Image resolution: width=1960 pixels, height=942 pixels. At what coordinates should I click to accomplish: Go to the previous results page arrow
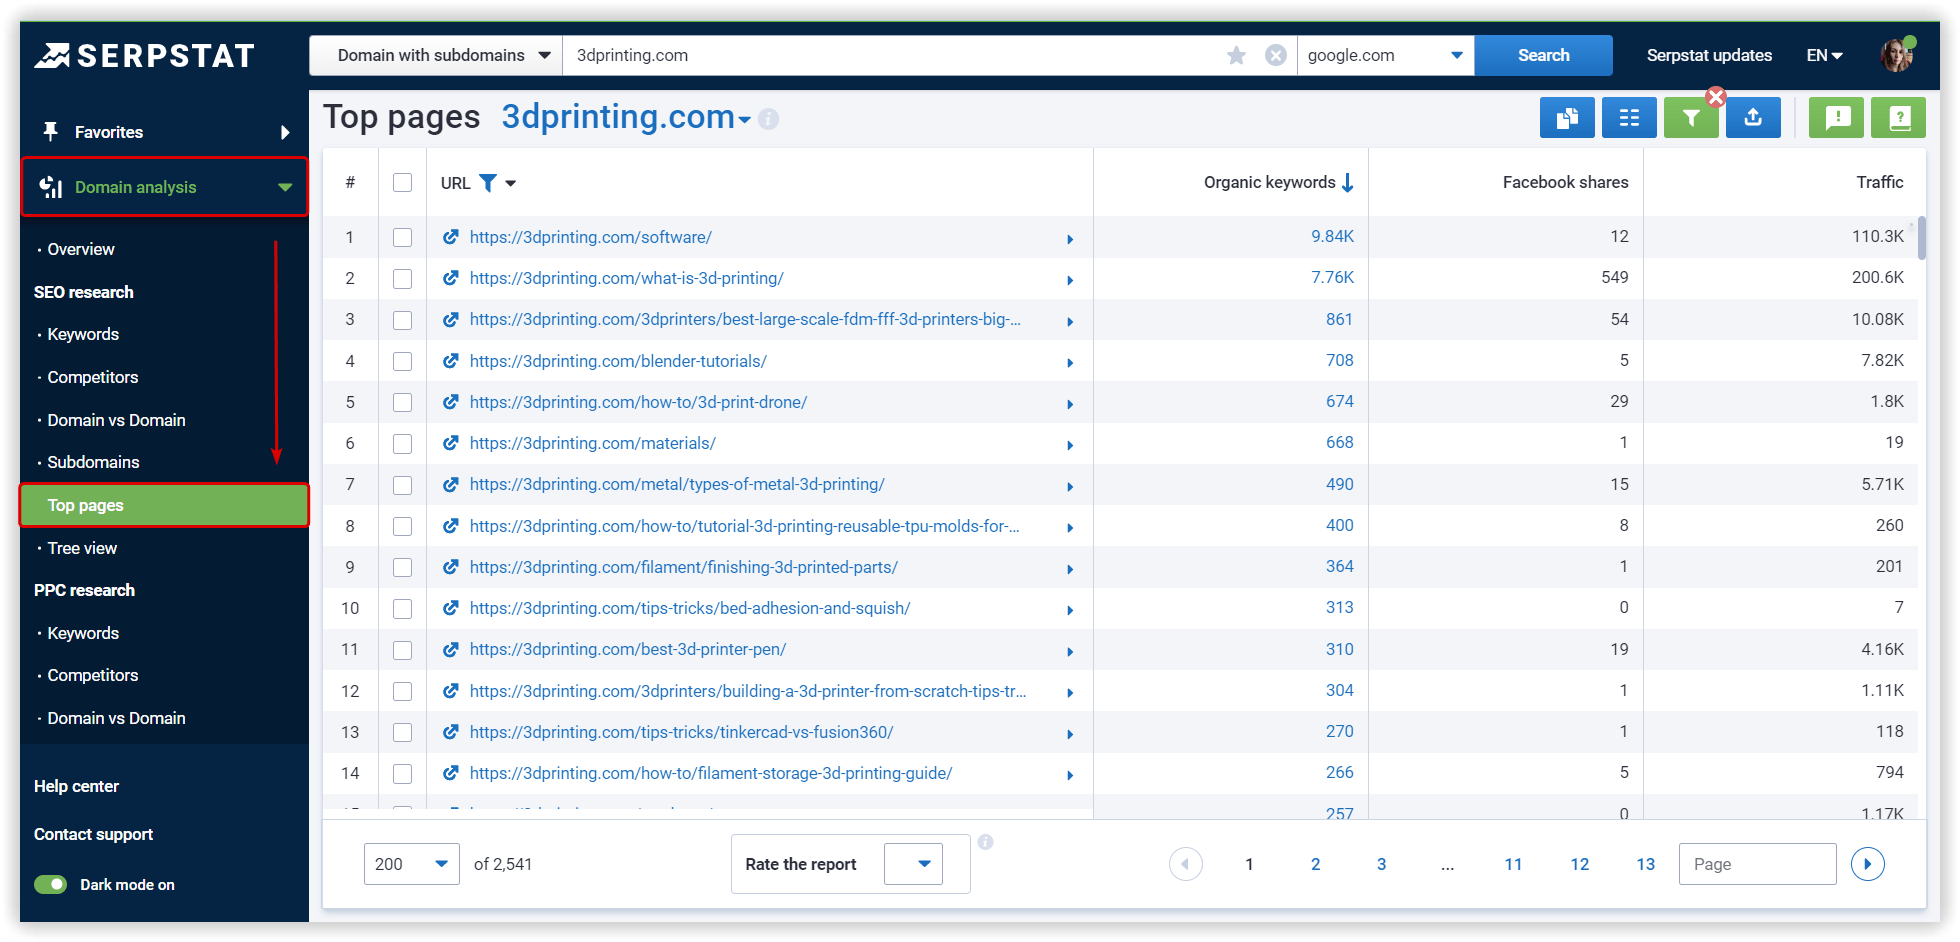click(x=1186, y=864)
